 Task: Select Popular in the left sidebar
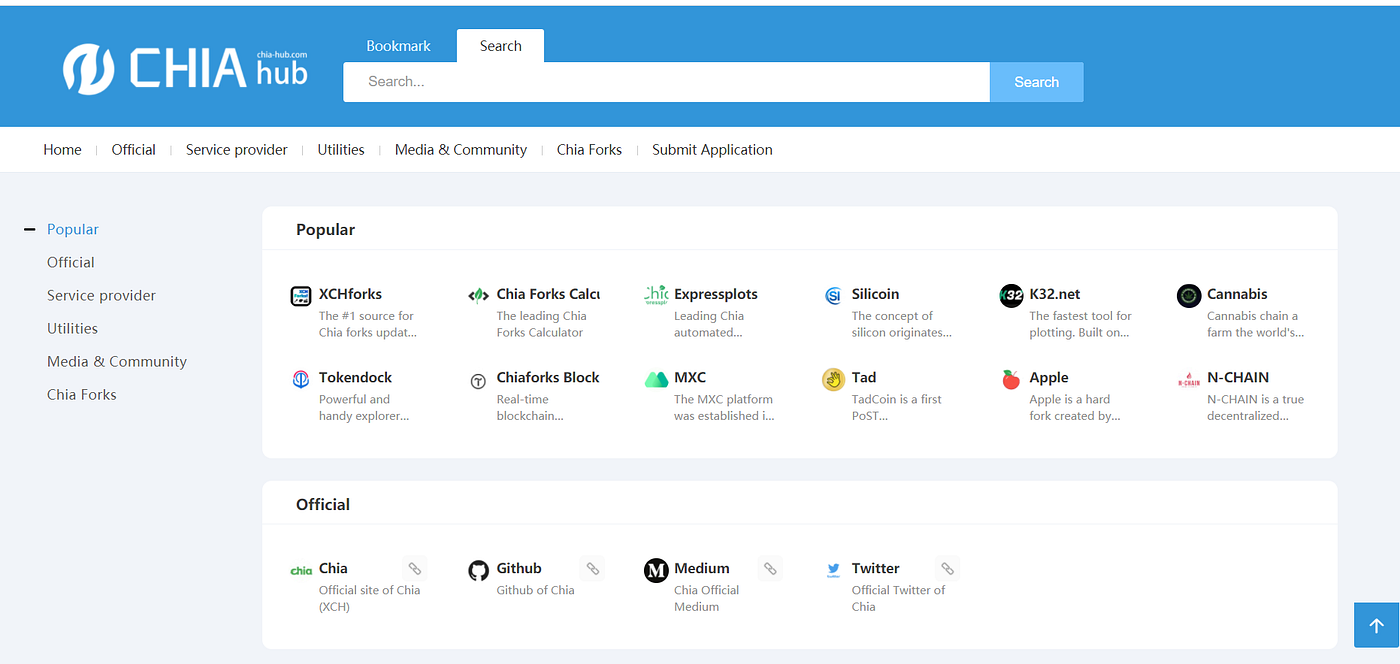click(73, 229)
